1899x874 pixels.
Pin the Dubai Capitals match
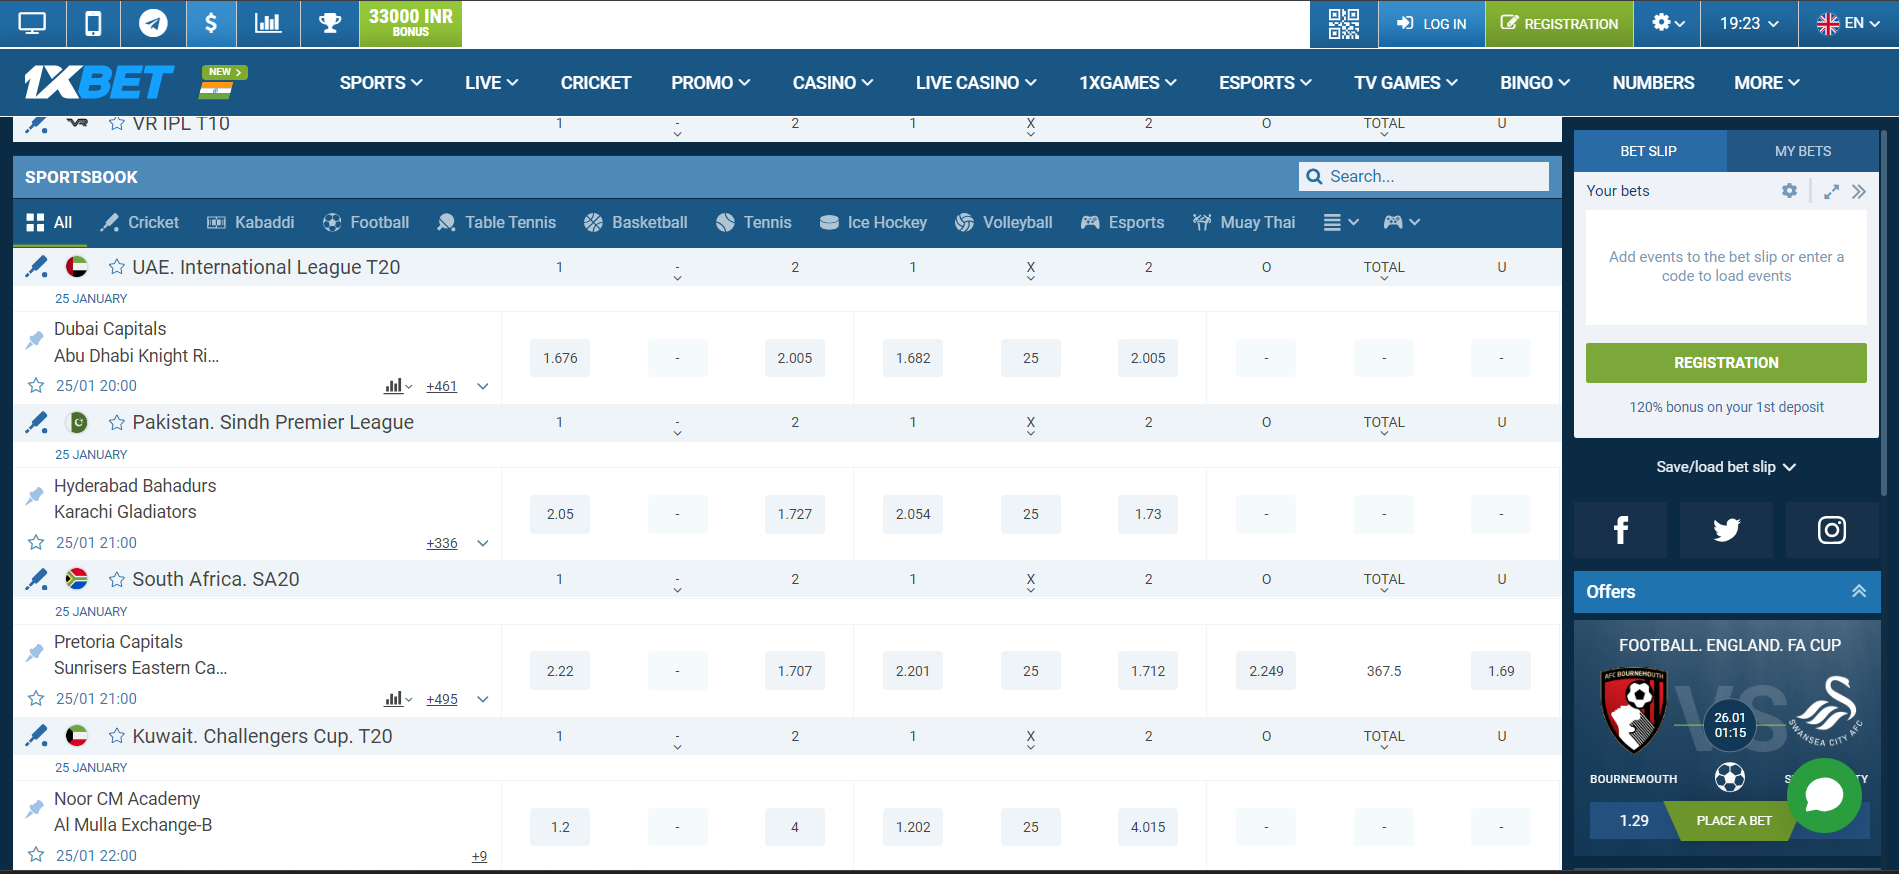[34, 339]
